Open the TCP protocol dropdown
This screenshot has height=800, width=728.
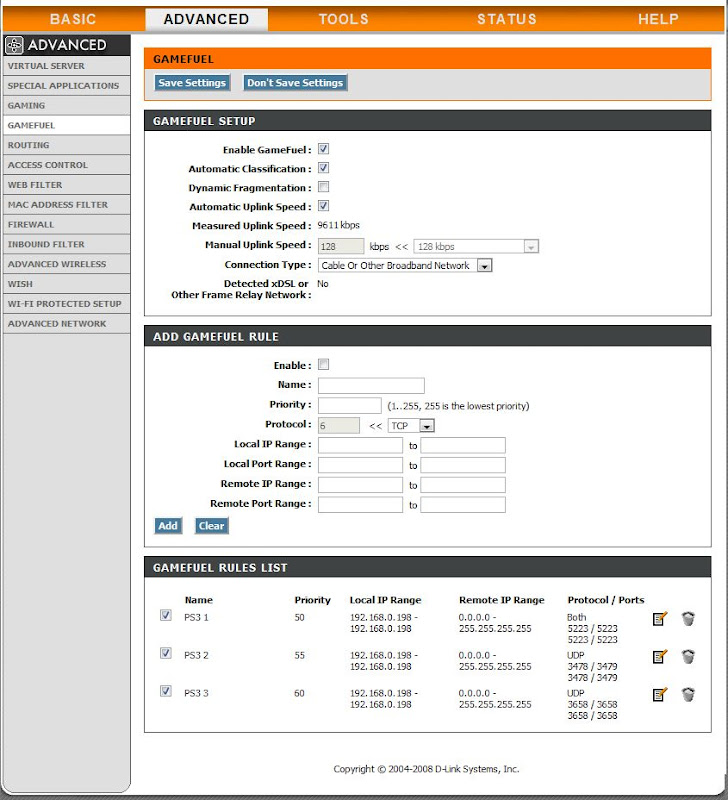point(411,426)
